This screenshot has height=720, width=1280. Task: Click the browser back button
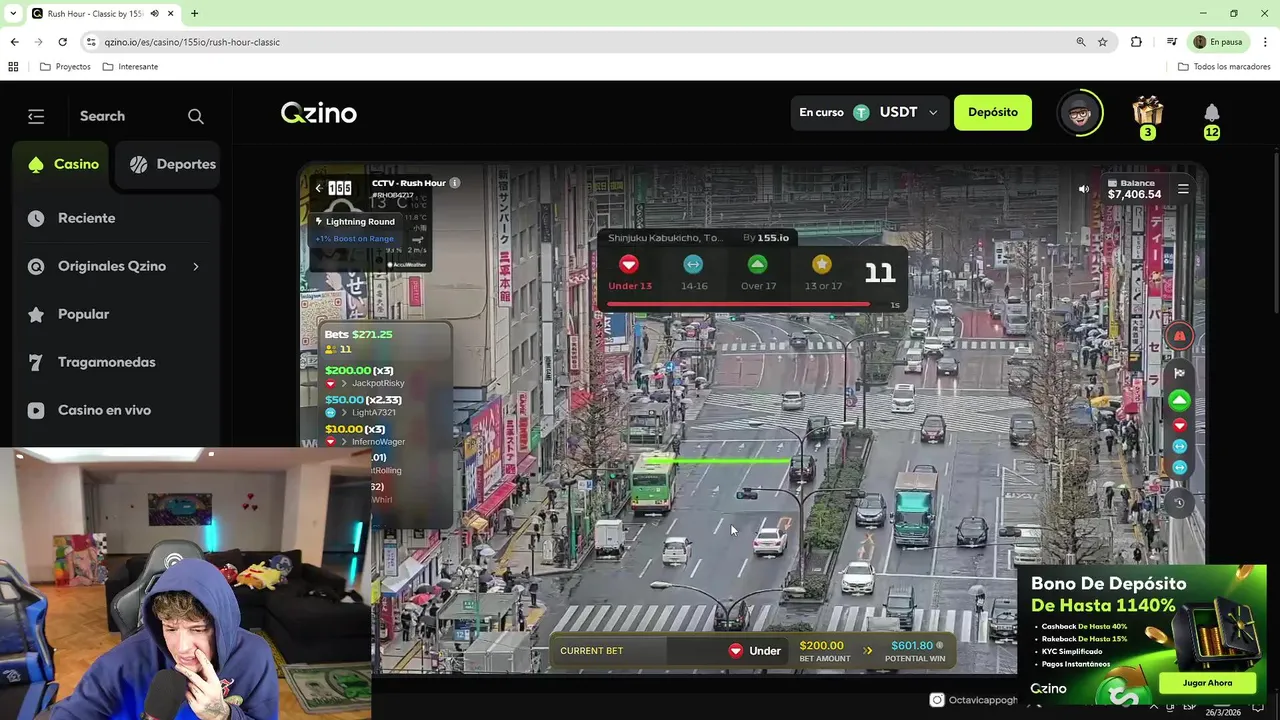[x=14, y=42]
